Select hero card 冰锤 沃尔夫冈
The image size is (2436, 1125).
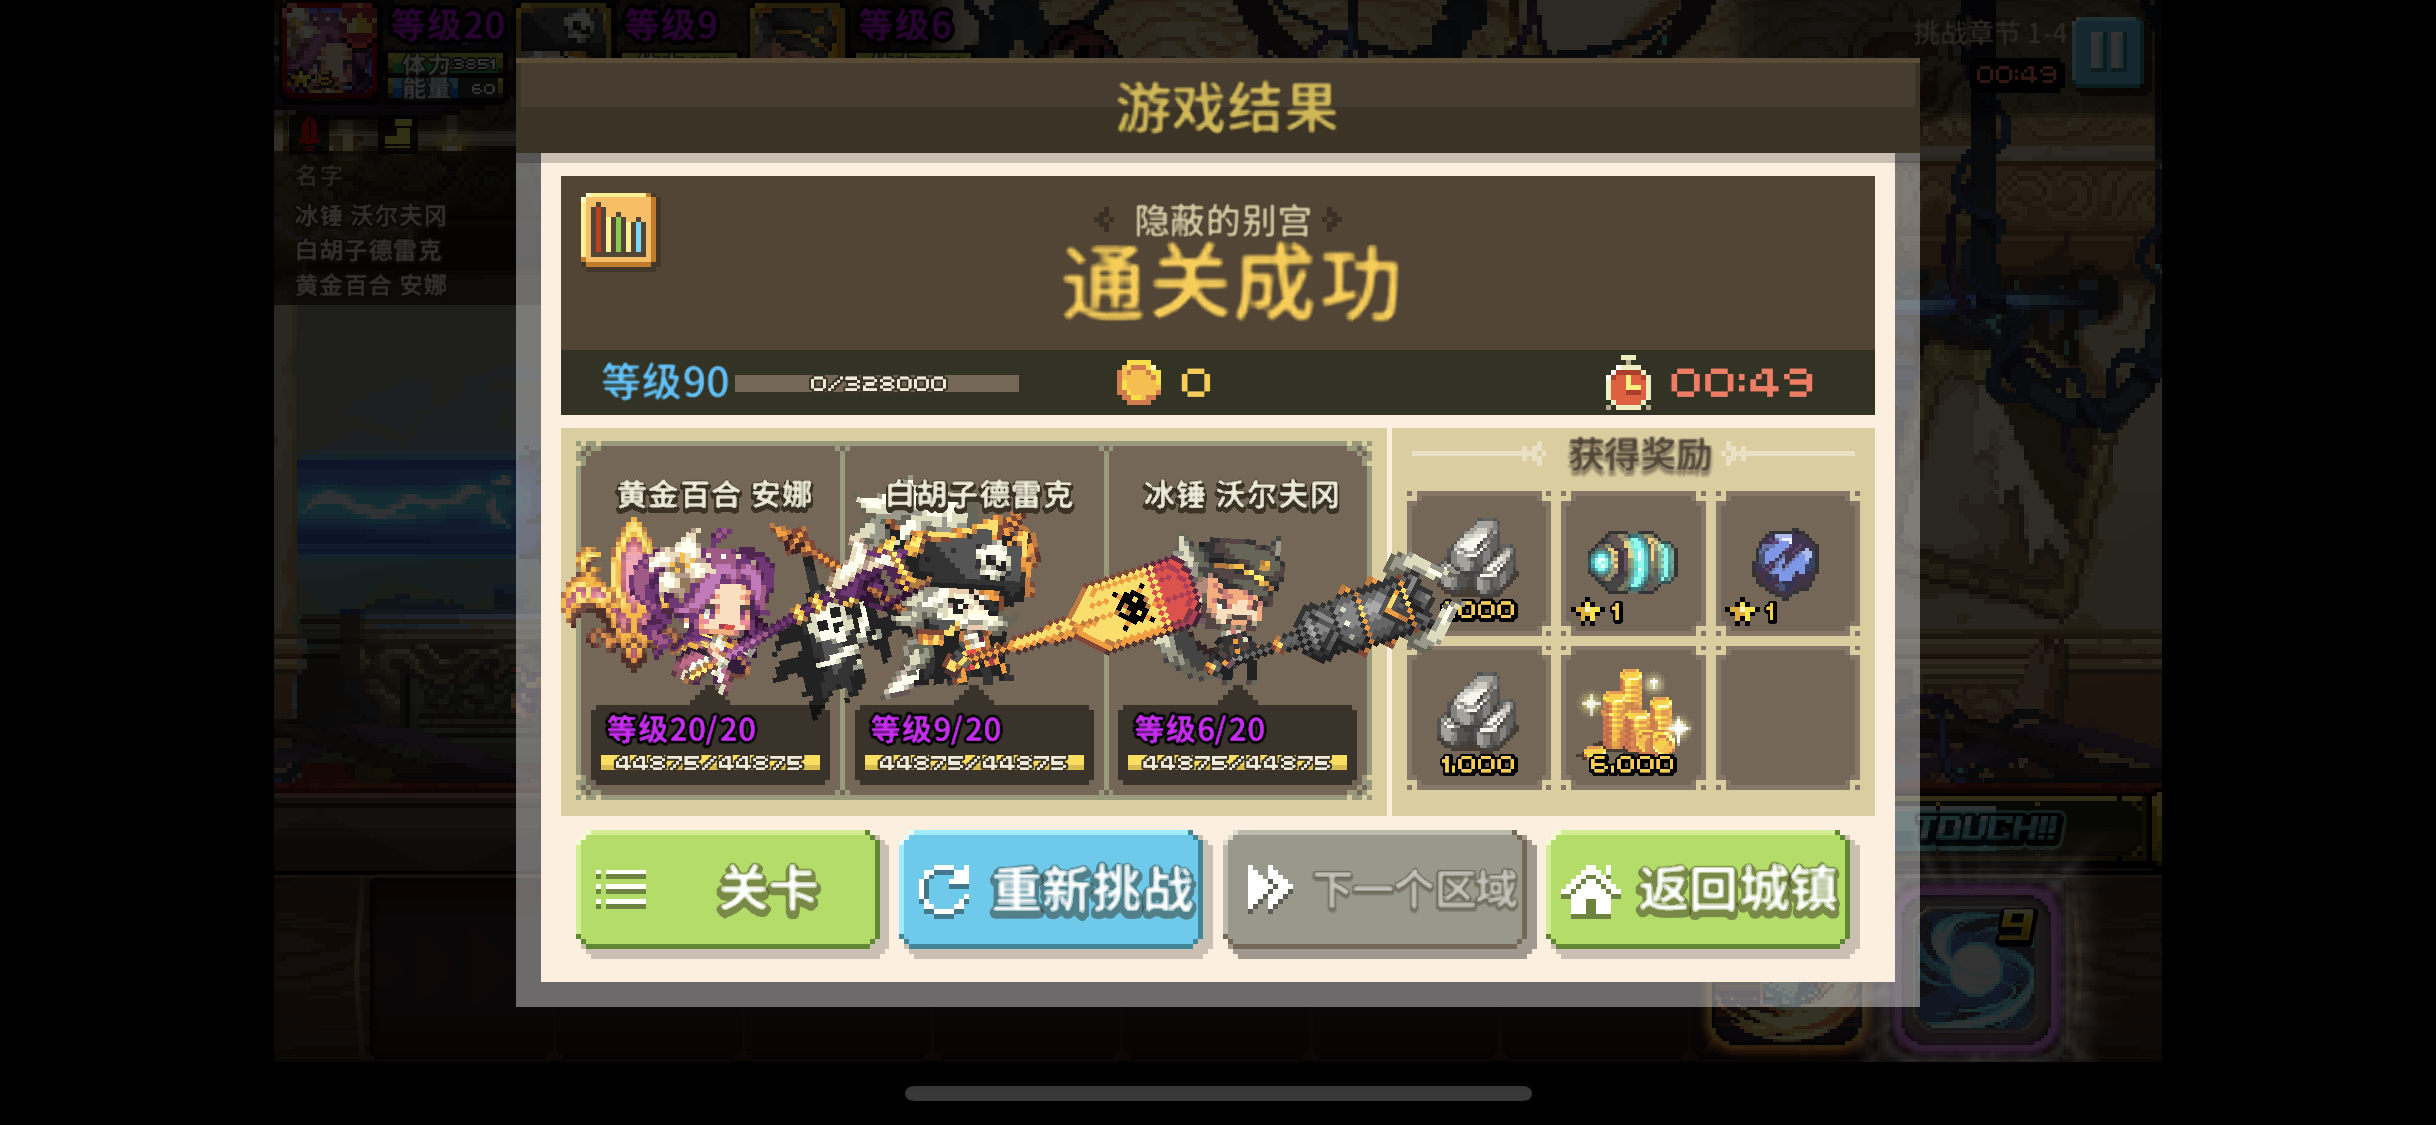coord(1239,620)
